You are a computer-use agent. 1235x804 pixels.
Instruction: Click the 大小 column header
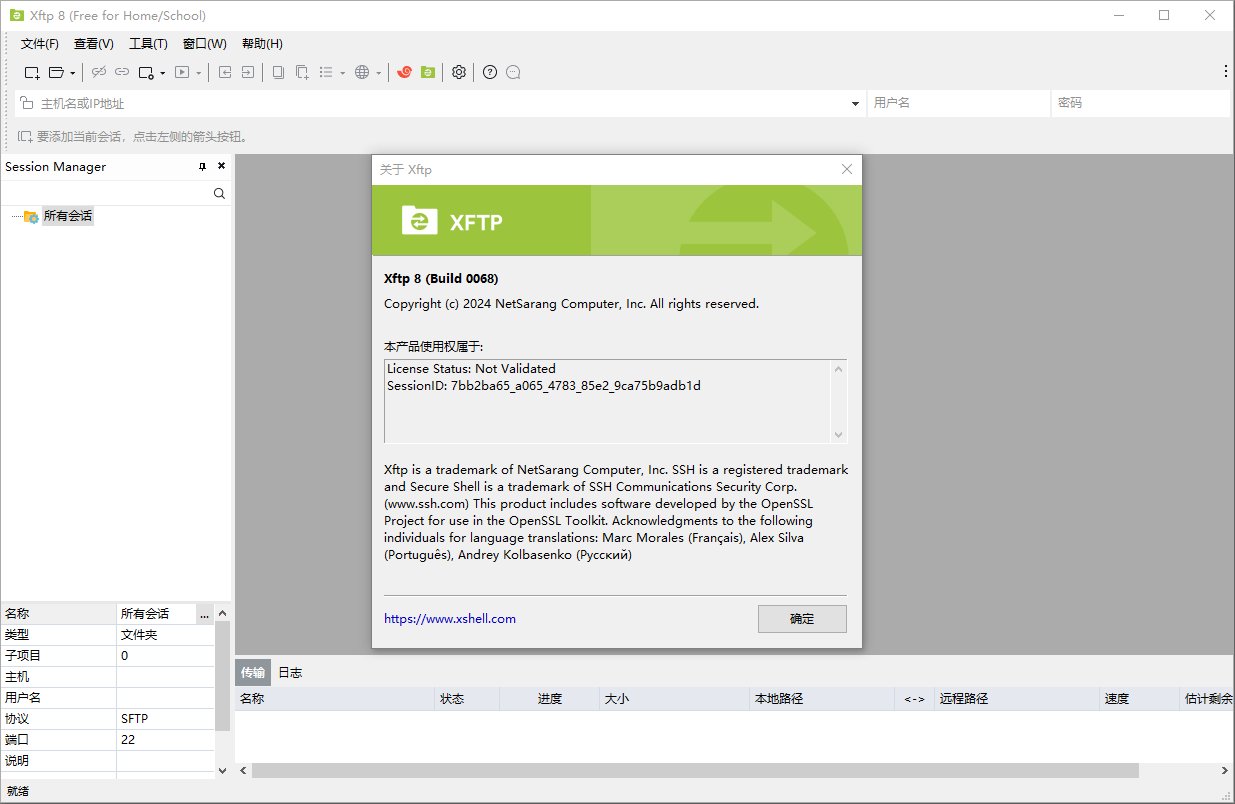(673, 699)
